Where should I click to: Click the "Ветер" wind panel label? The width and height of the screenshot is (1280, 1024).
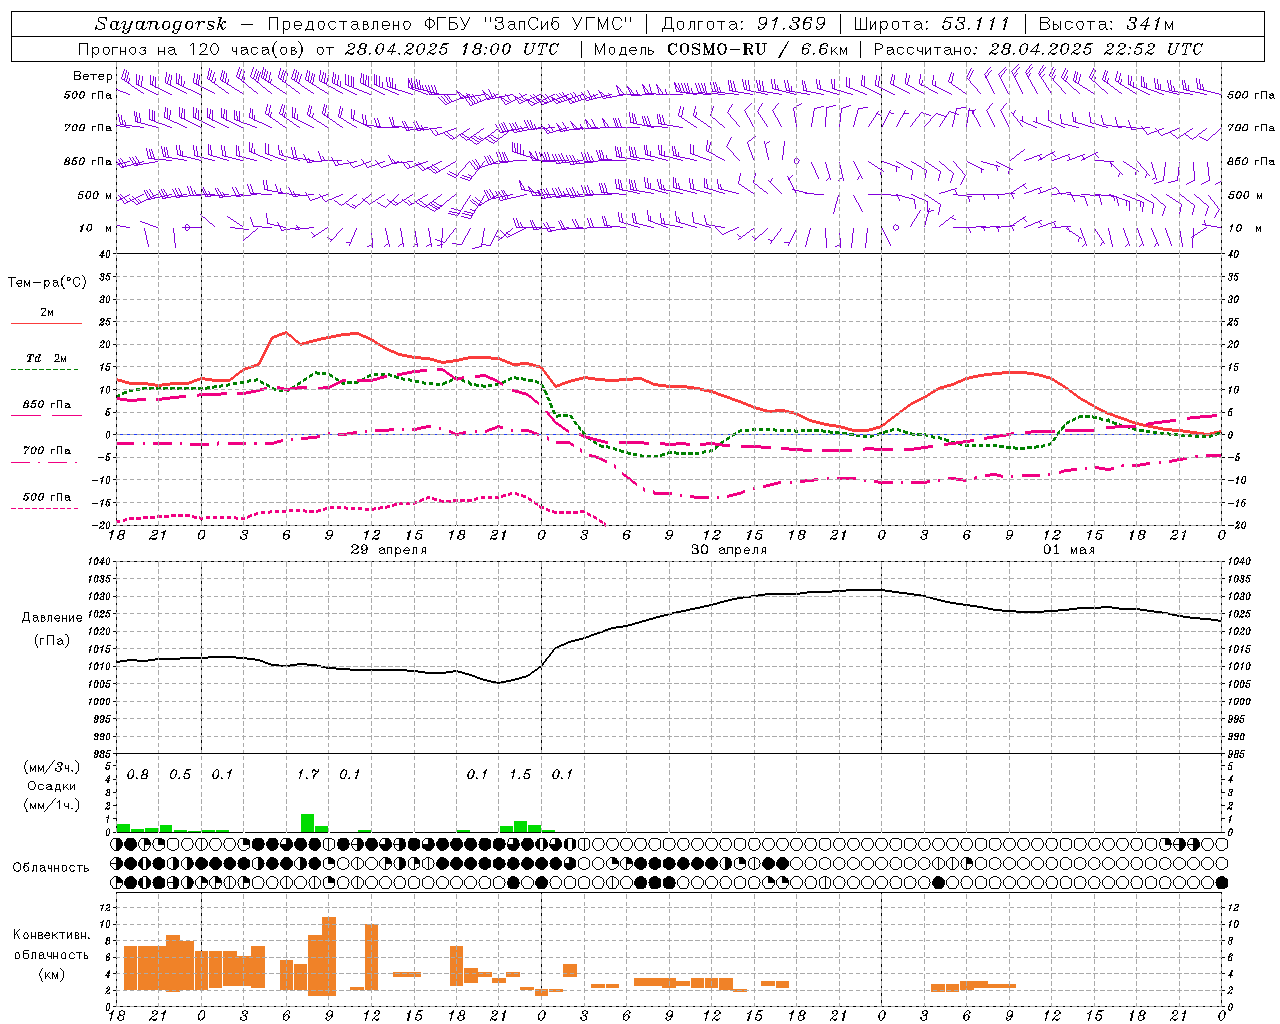(93, 76)
